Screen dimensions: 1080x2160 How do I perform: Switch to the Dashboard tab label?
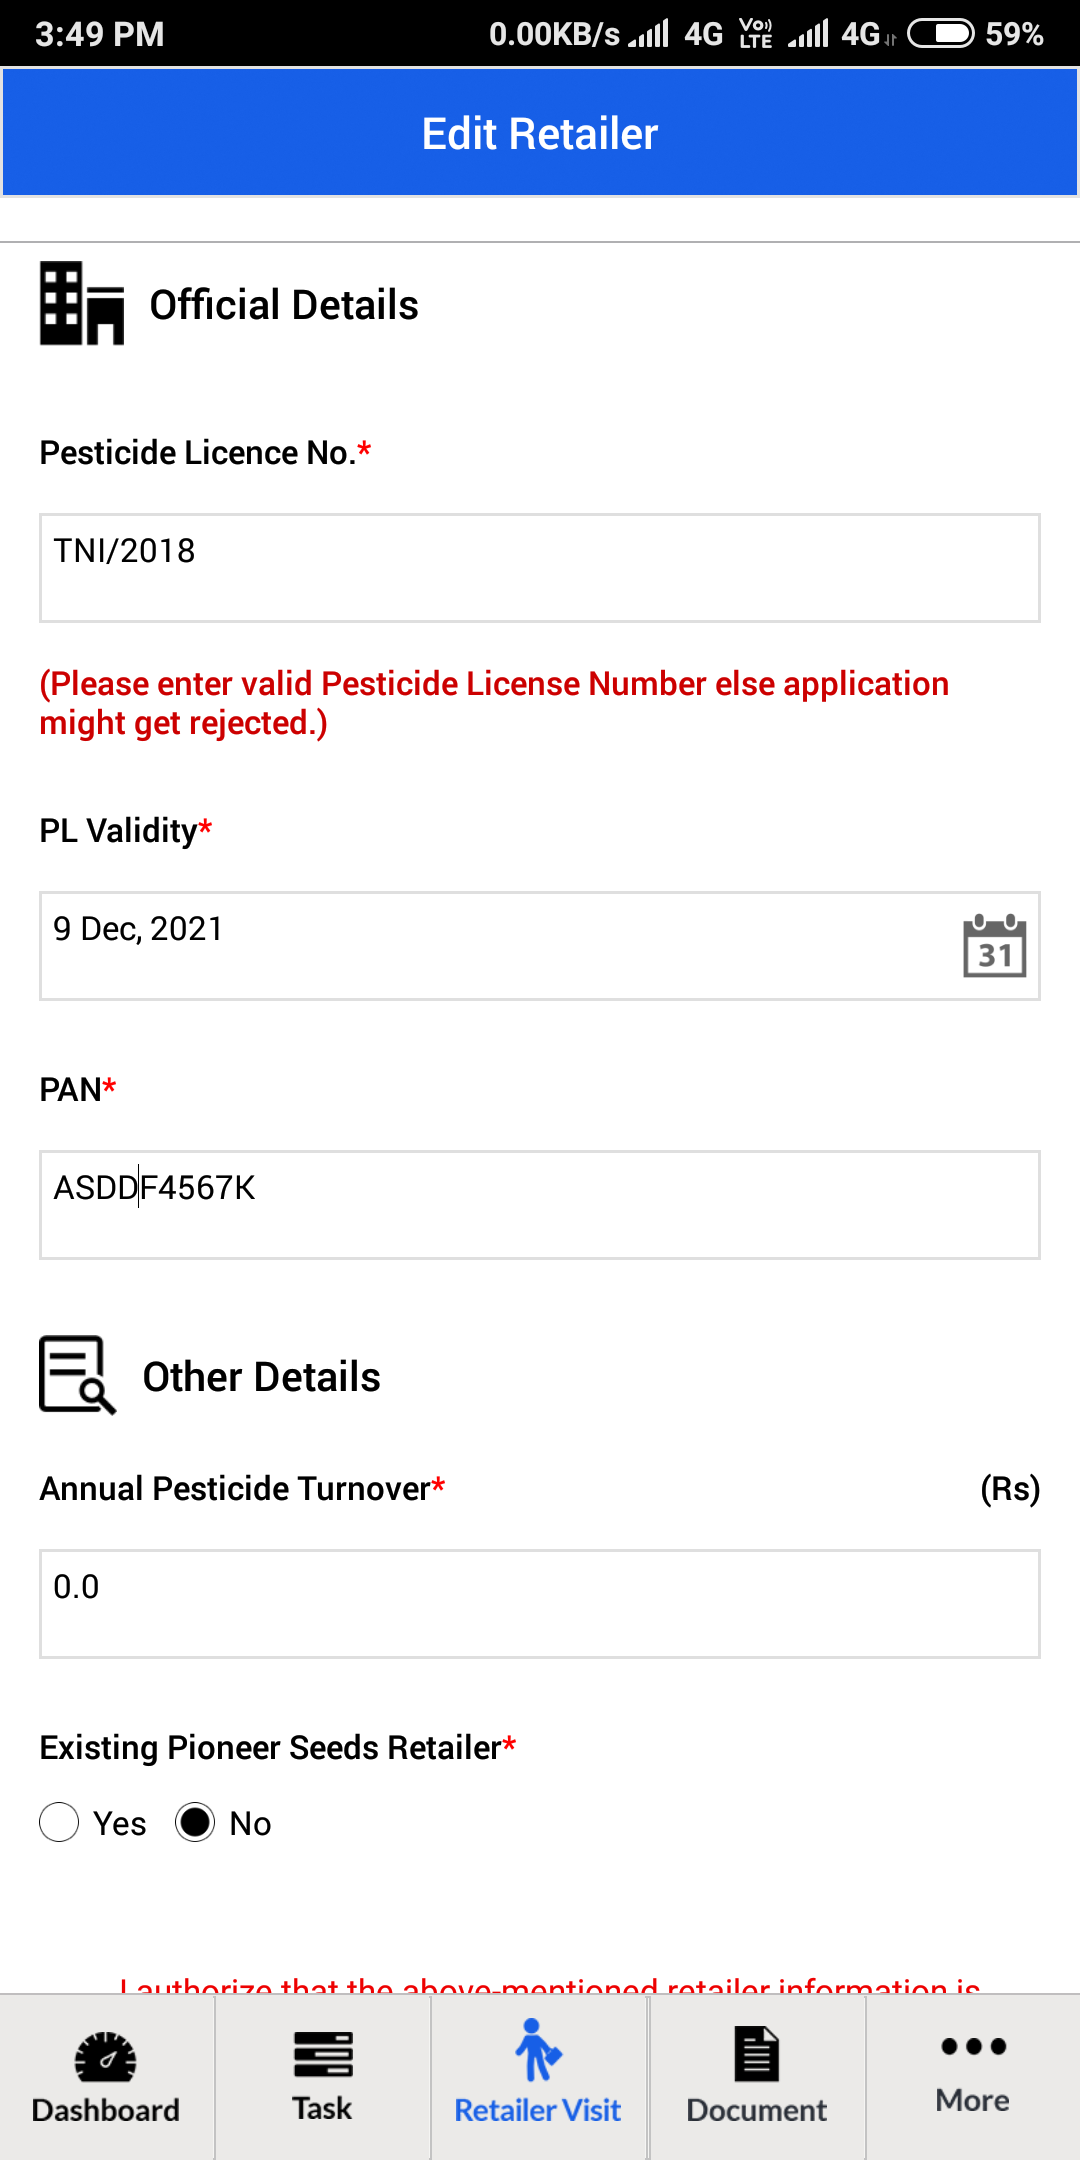click(x=106, y=2110)
